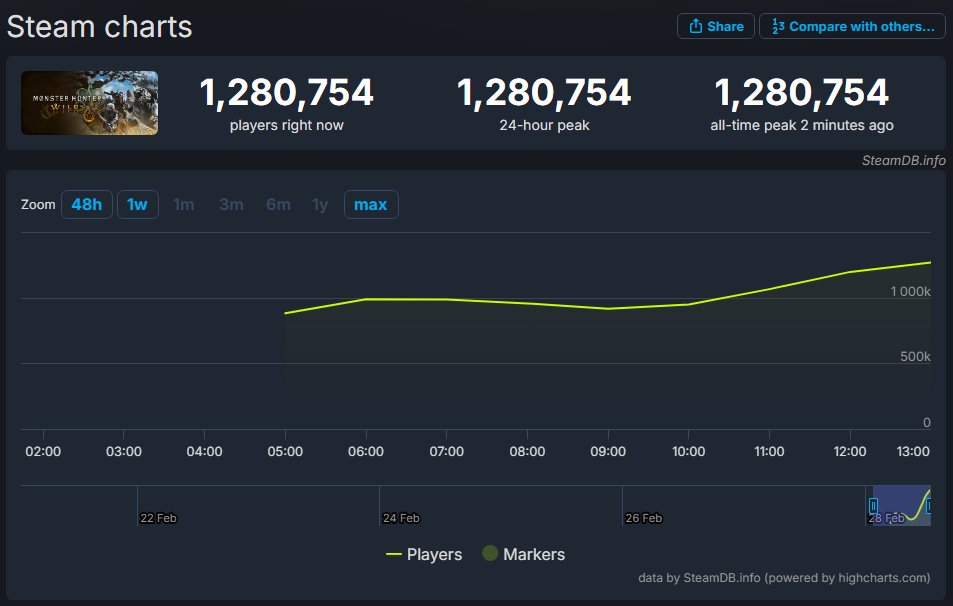Click the Share button
The image size is (953, 606).
[715, 26]
